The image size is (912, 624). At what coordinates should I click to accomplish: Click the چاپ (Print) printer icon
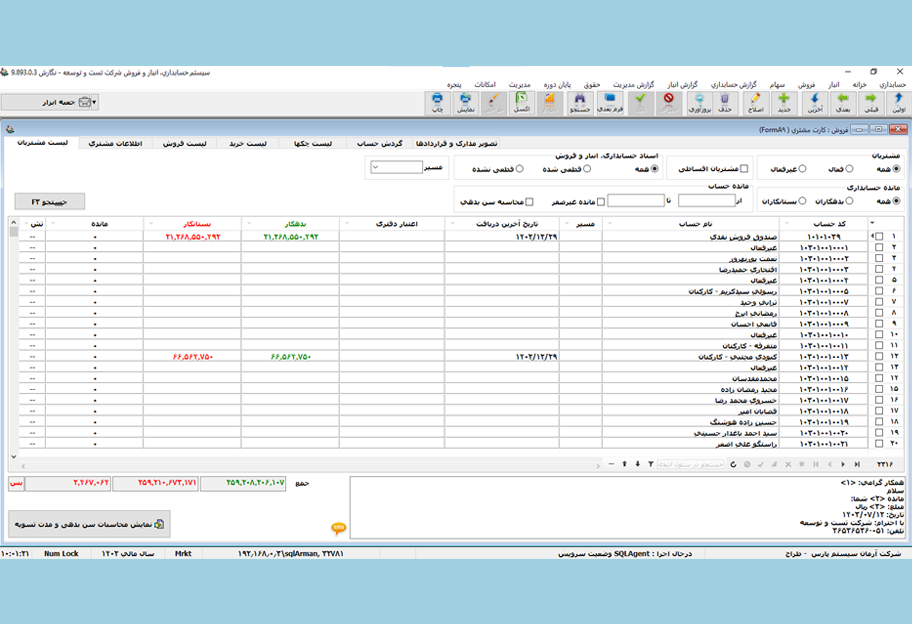point(437,103)
